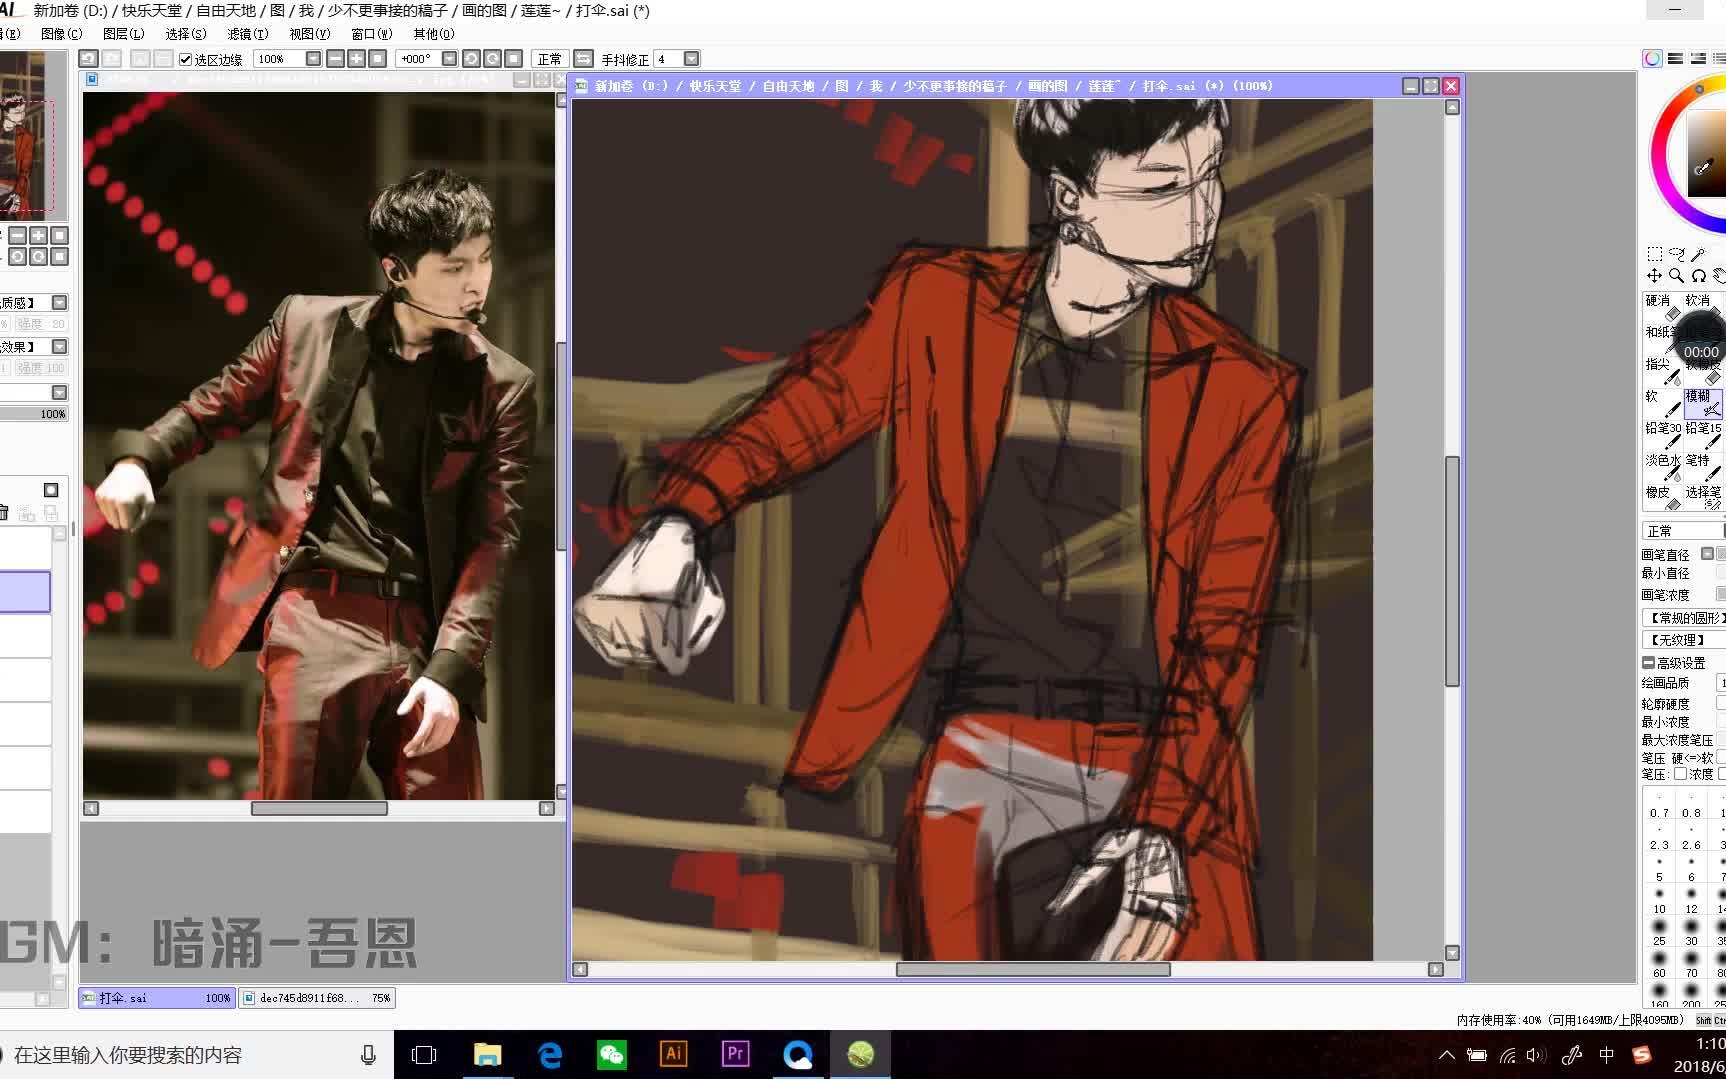
Task: Rotate view counterclockwise button
Action: click(471, 59)
